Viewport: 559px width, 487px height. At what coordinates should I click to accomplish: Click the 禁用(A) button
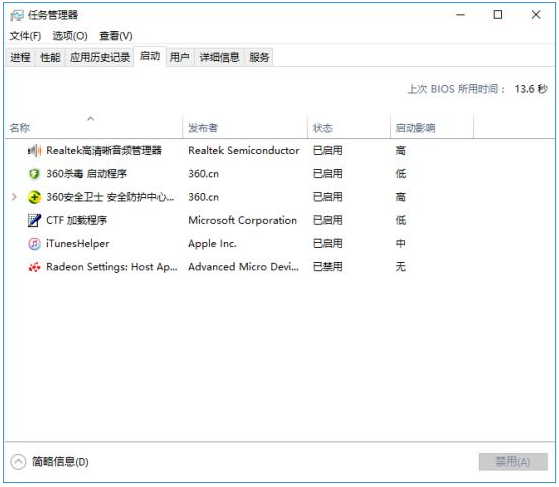[x=513, y=462]
